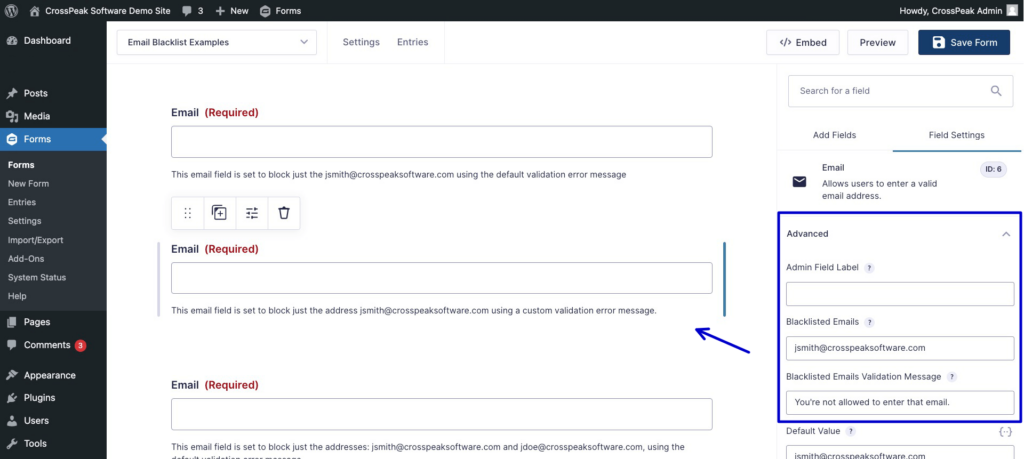Click the Tools wrench icon
The image size is (1024, 459).
pyautogui.click(x=12, y=443)
